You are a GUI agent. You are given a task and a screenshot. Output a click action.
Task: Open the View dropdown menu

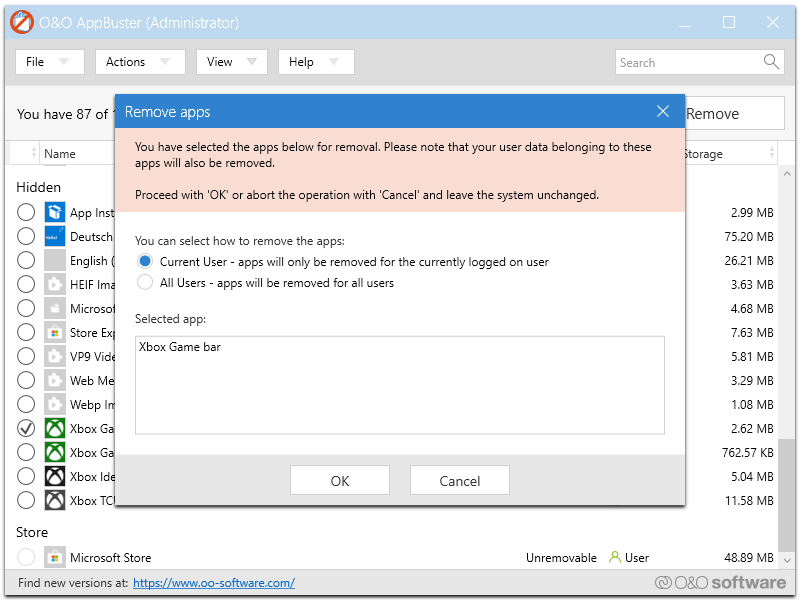(232, 62)
